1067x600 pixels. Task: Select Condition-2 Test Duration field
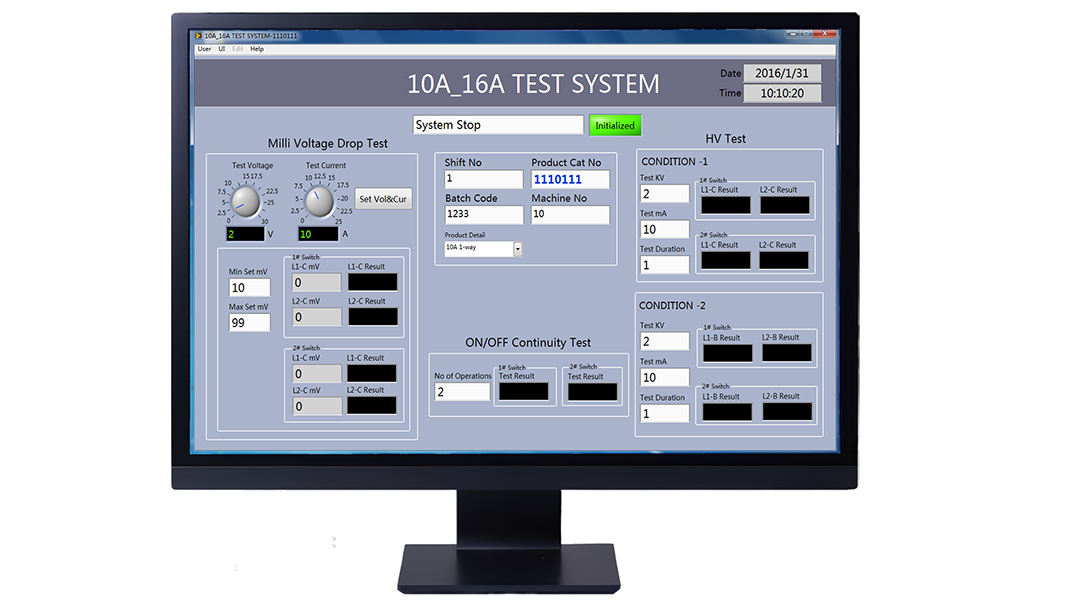(664, 413)
